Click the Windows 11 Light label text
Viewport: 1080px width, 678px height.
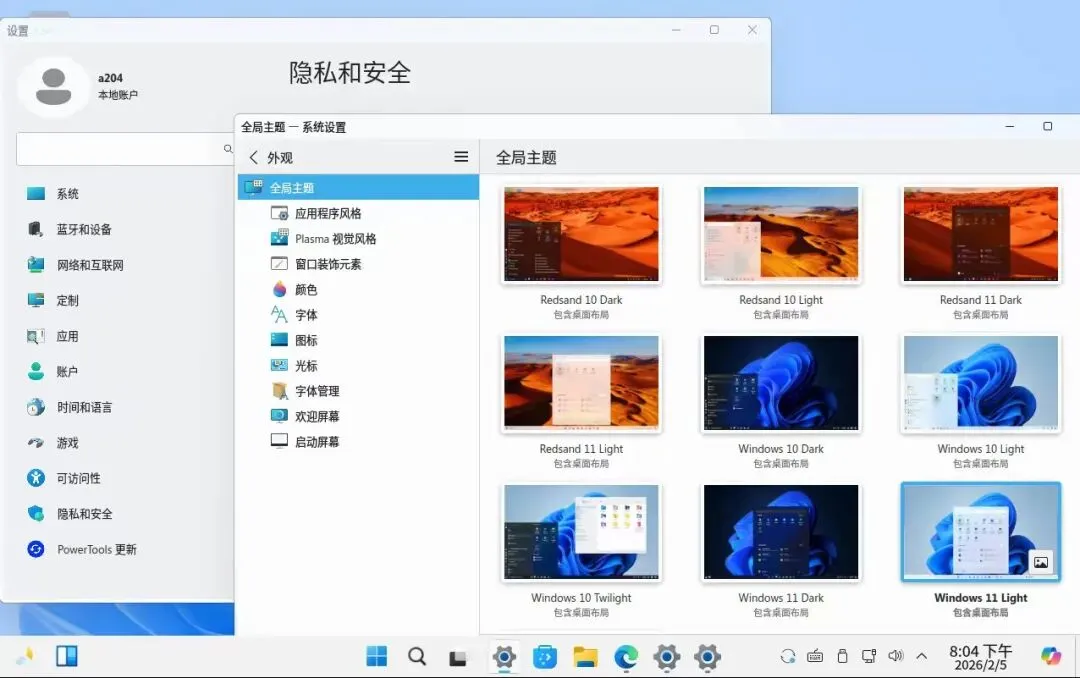(980, 598)
